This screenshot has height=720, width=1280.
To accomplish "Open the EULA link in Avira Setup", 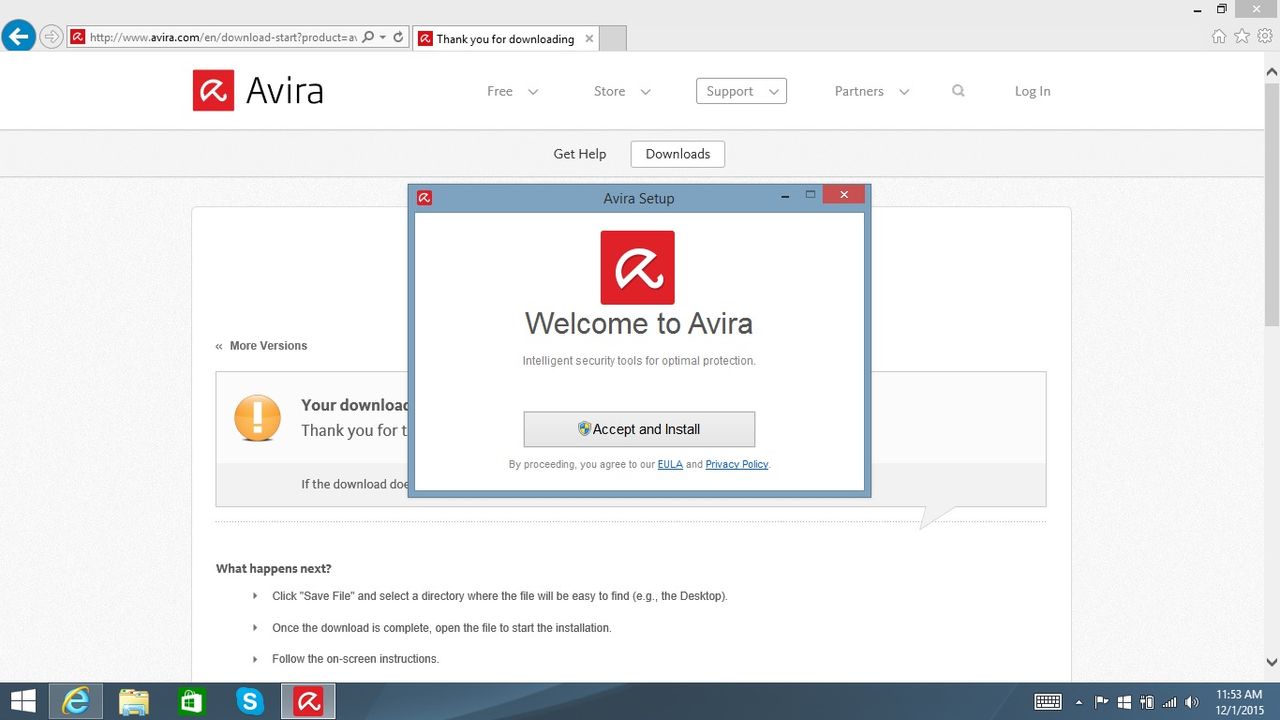I will (x=670, y=465).
